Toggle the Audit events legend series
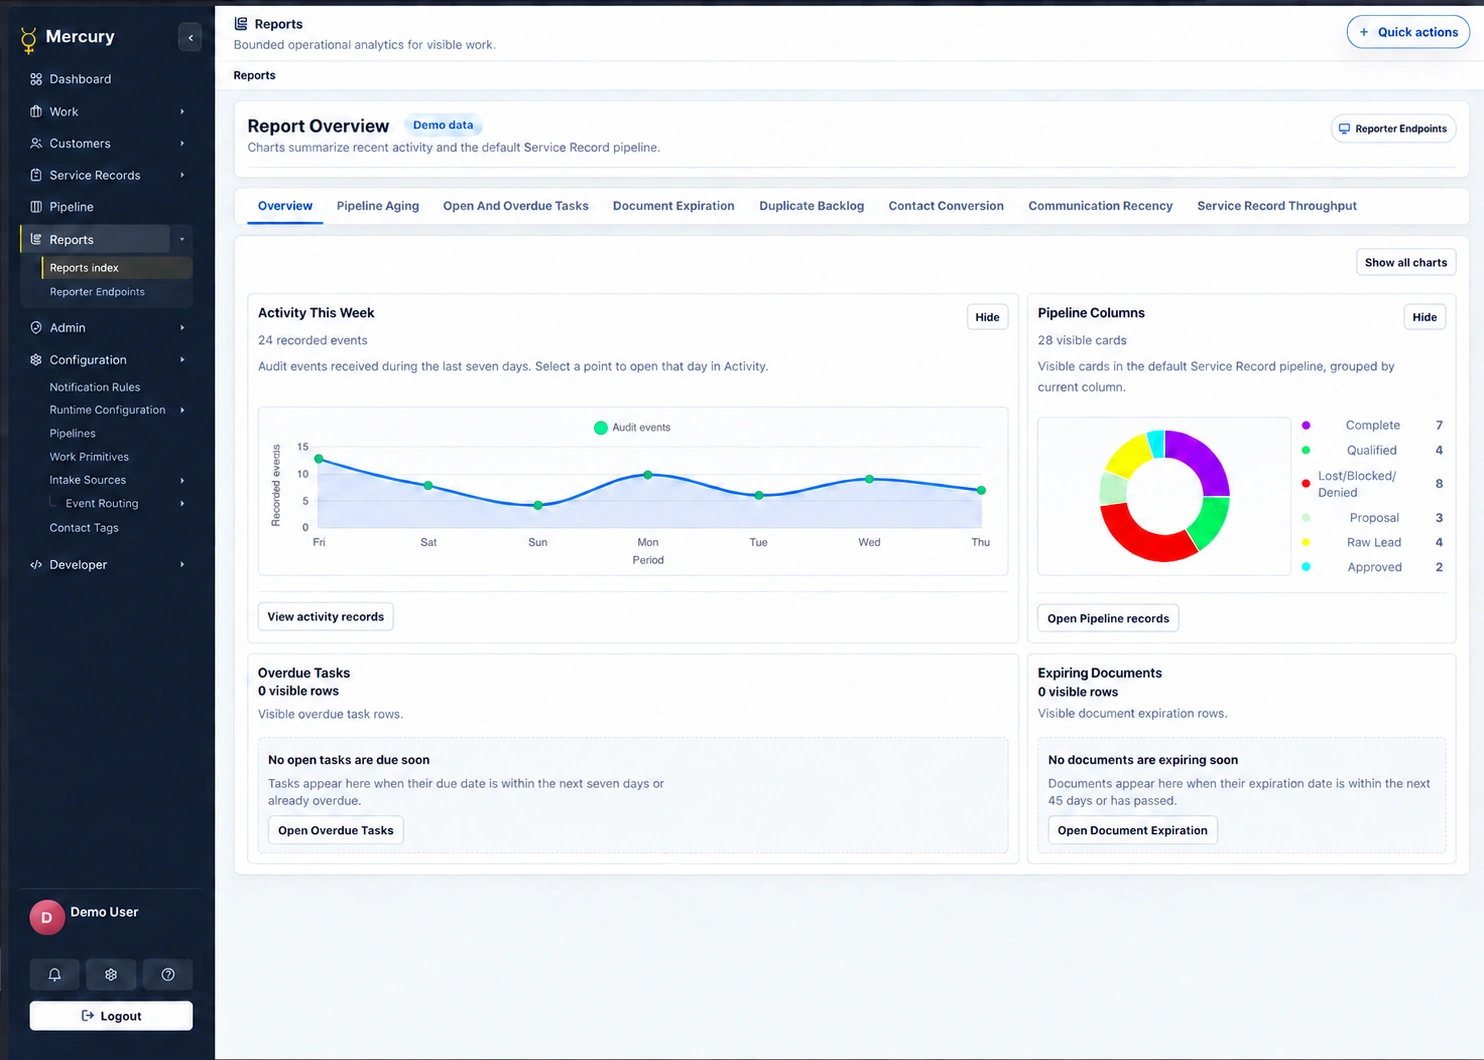Image resolution: width=1484 pixels, height=1060 pixels. (x=632, y=427)
